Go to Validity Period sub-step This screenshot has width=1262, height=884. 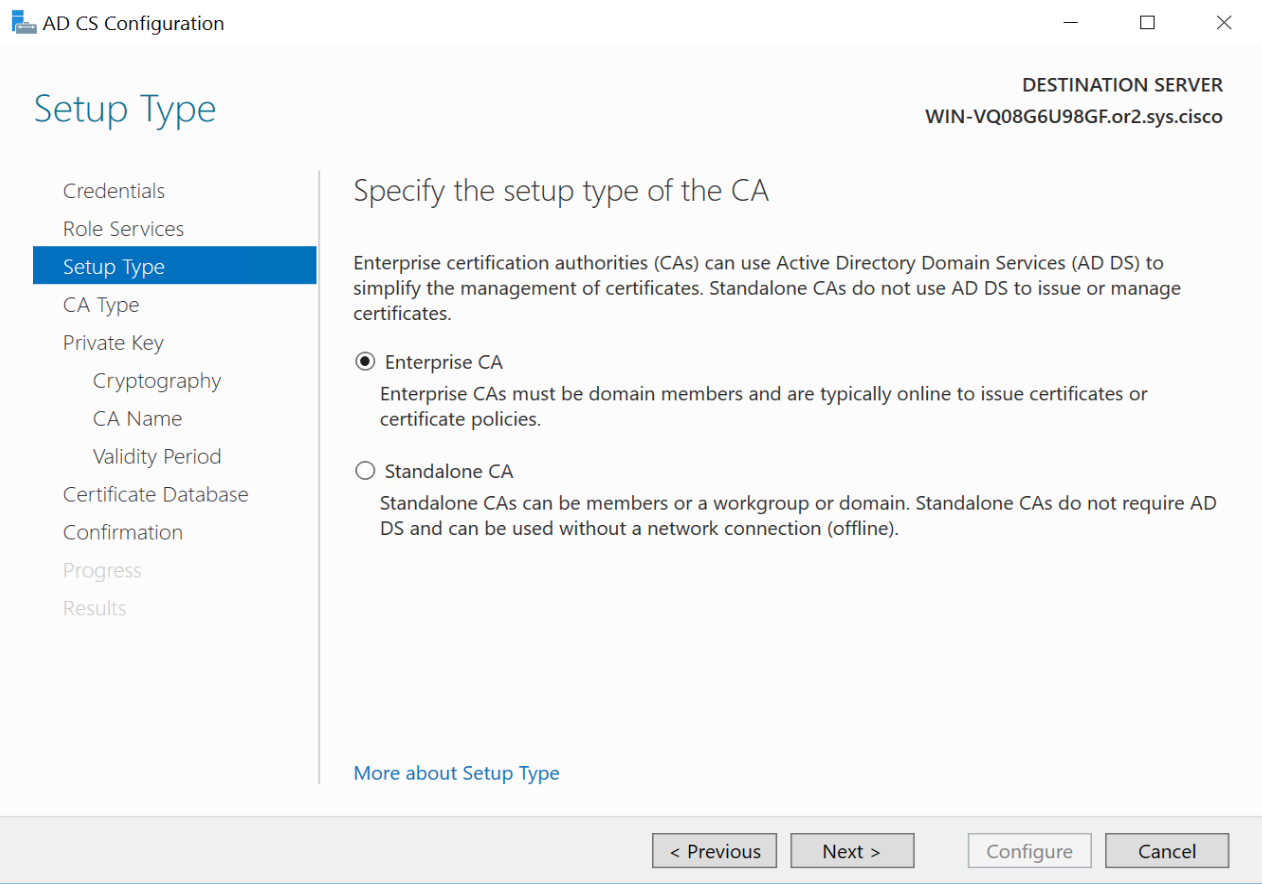point(157,457)
